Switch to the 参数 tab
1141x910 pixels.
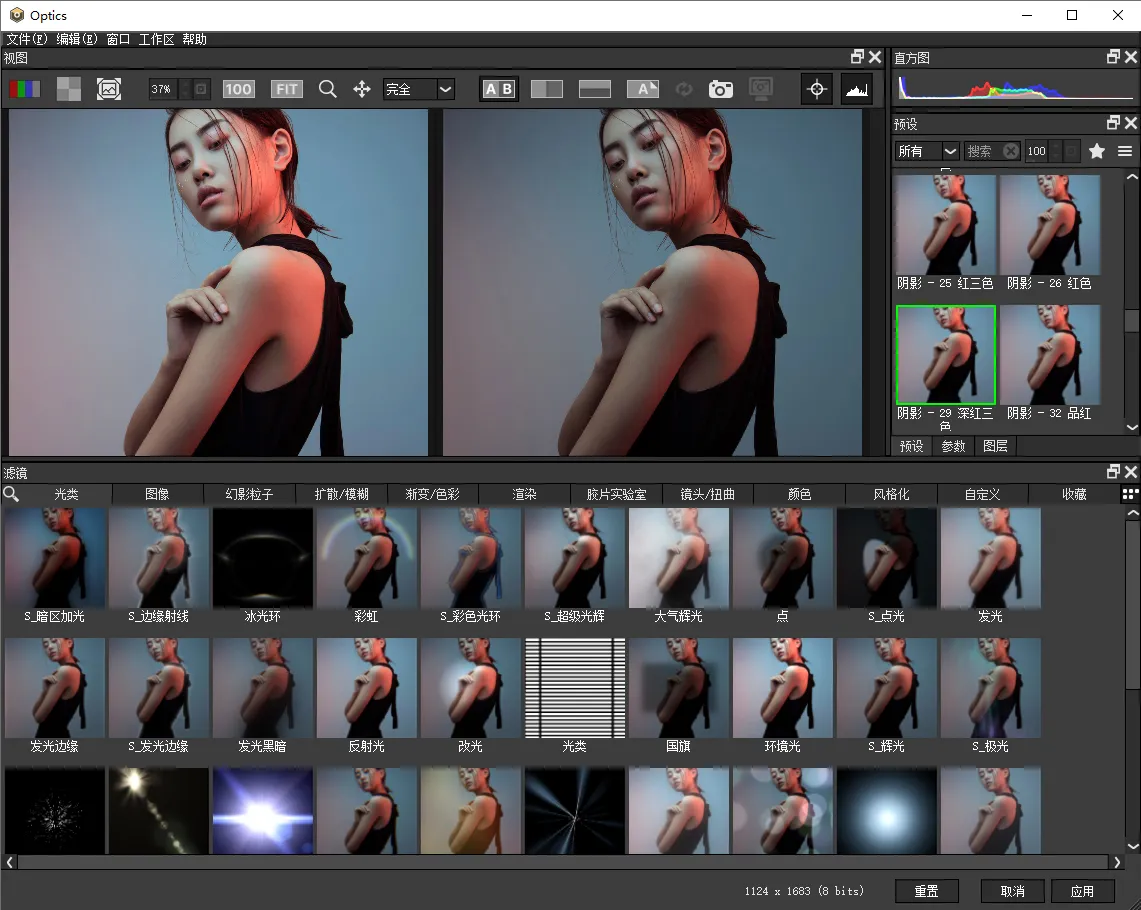953,446
